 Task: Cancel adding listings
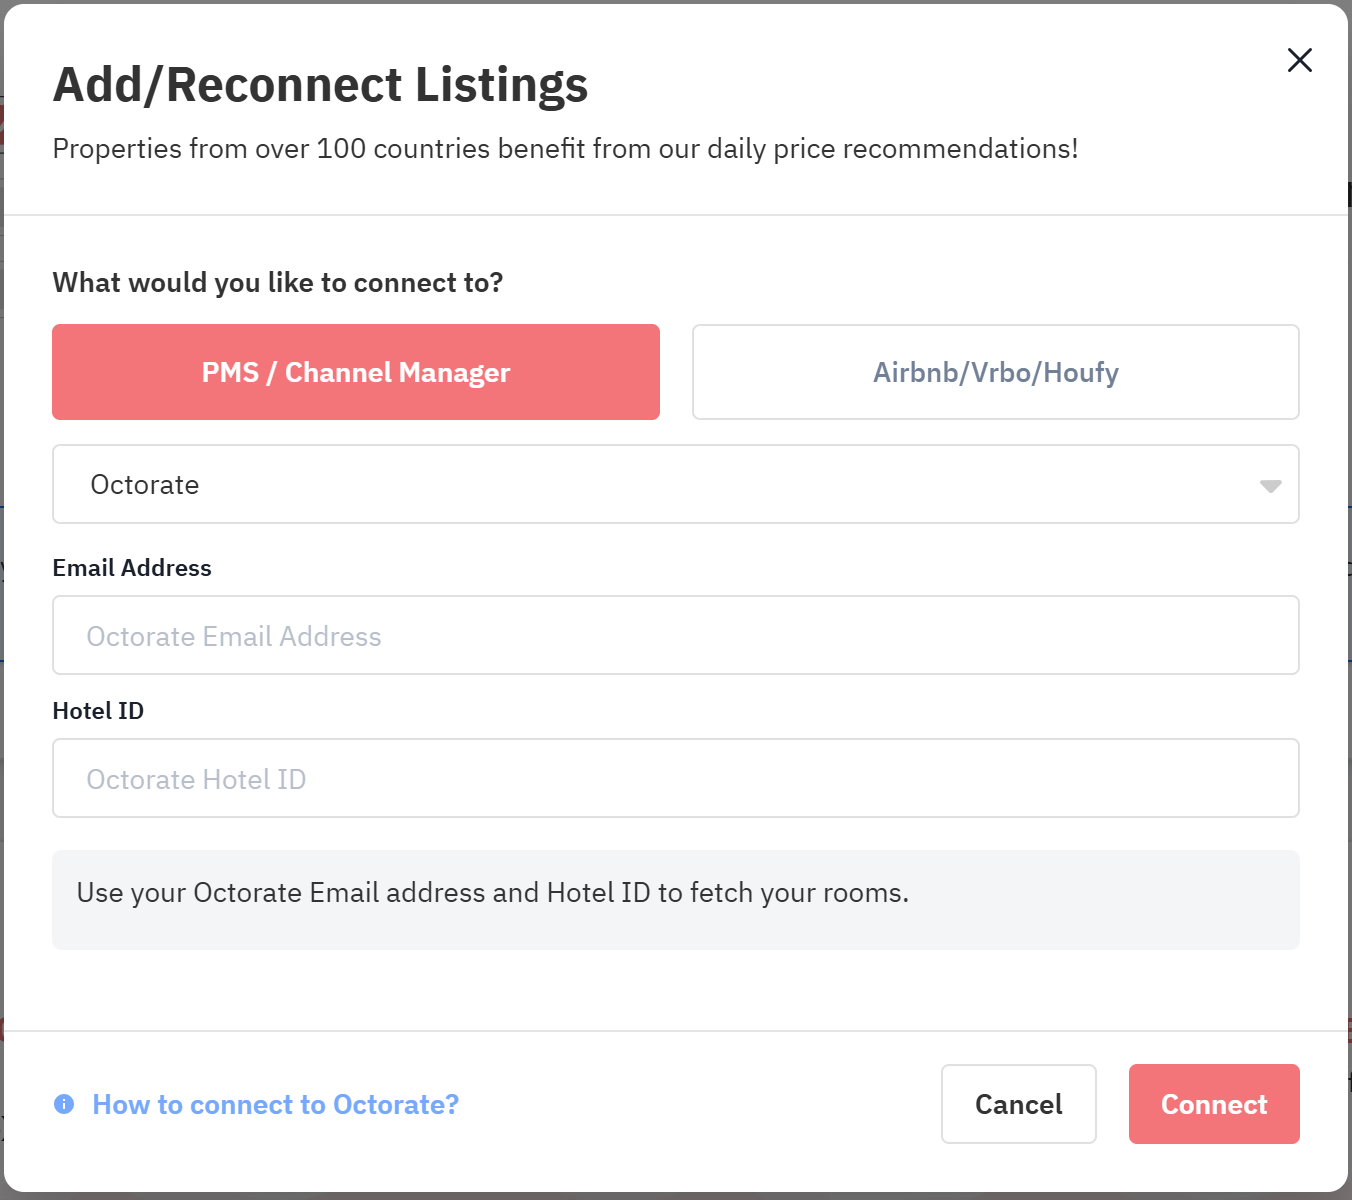1018,1104
